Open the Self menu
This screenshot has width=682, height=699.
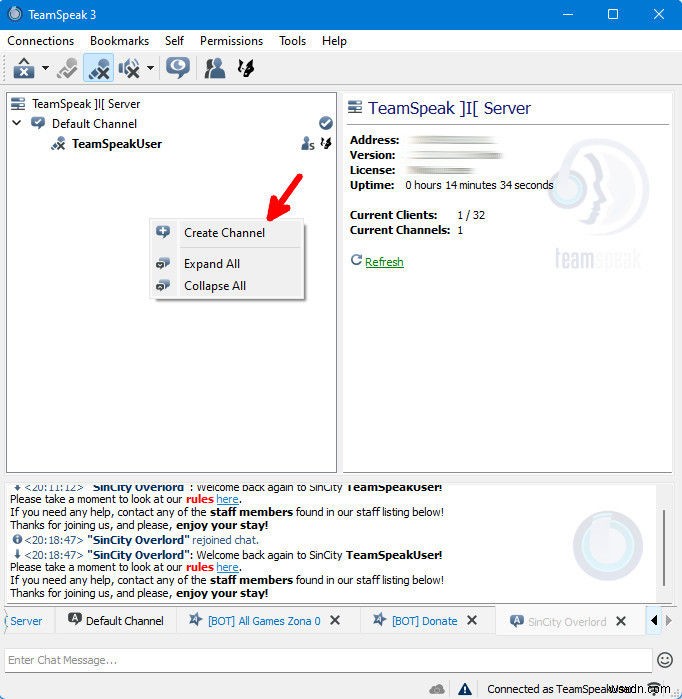174,41
